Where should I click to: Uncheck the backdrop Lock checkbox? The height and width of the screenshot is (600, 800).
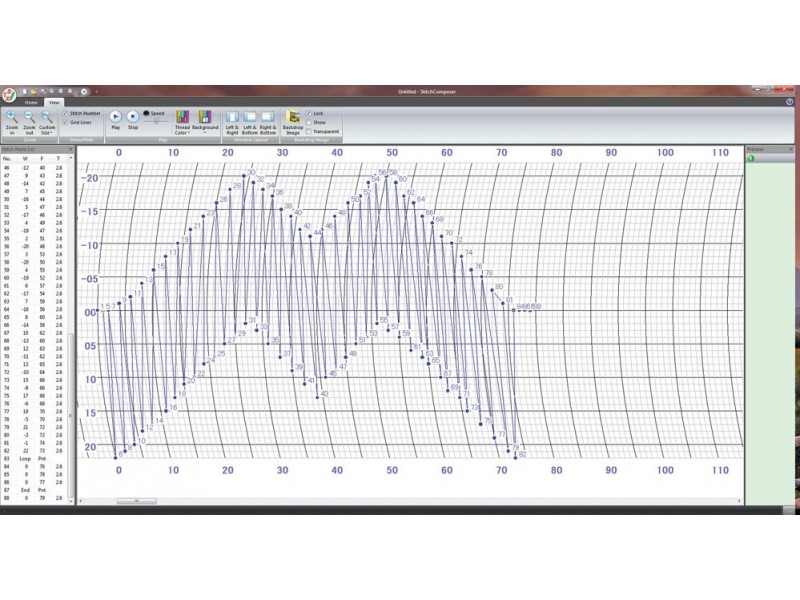pyautogui.click(x=309, y=114)
